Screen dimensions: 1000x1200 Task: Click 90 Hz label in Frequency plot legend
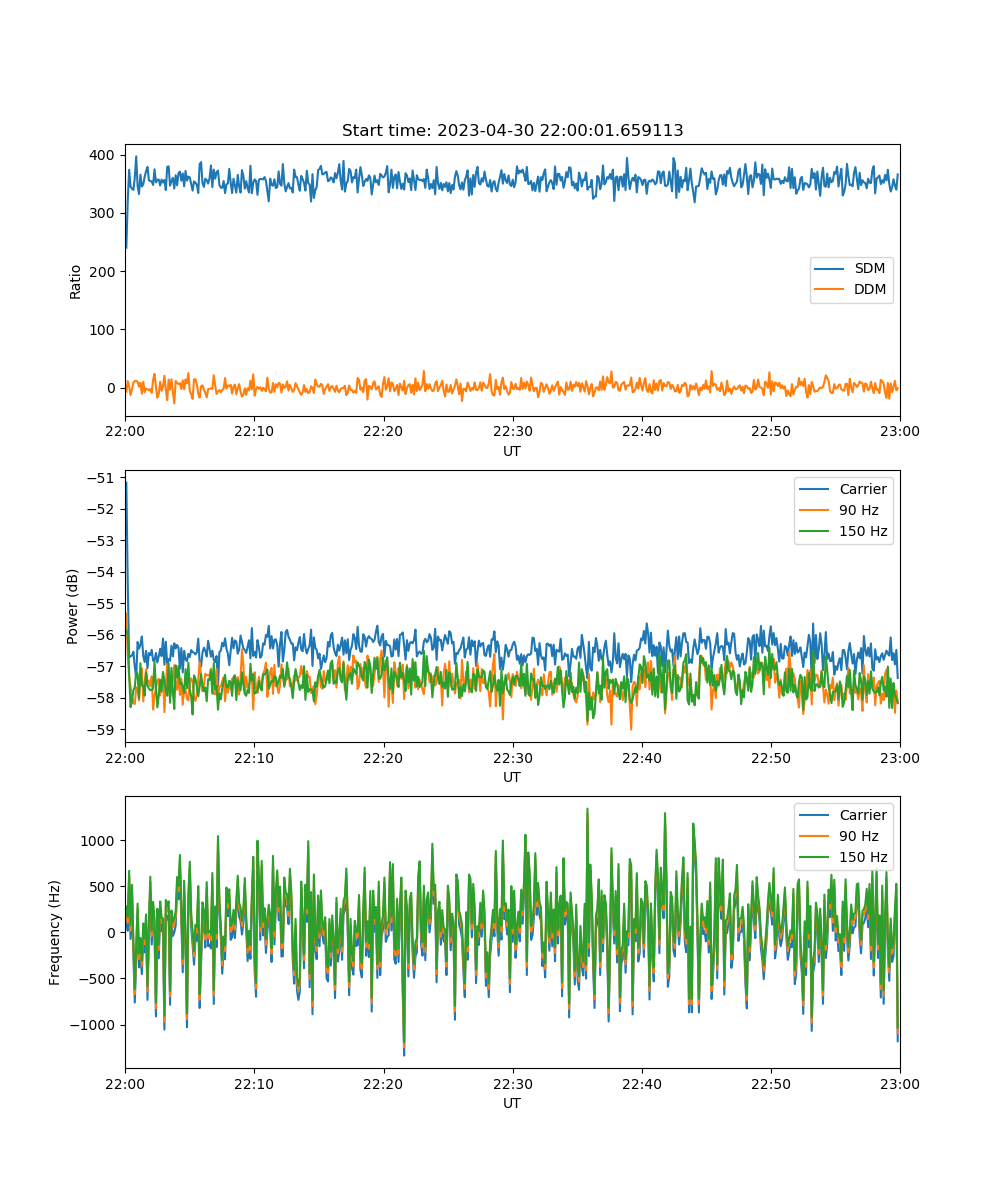click(860, 836)
